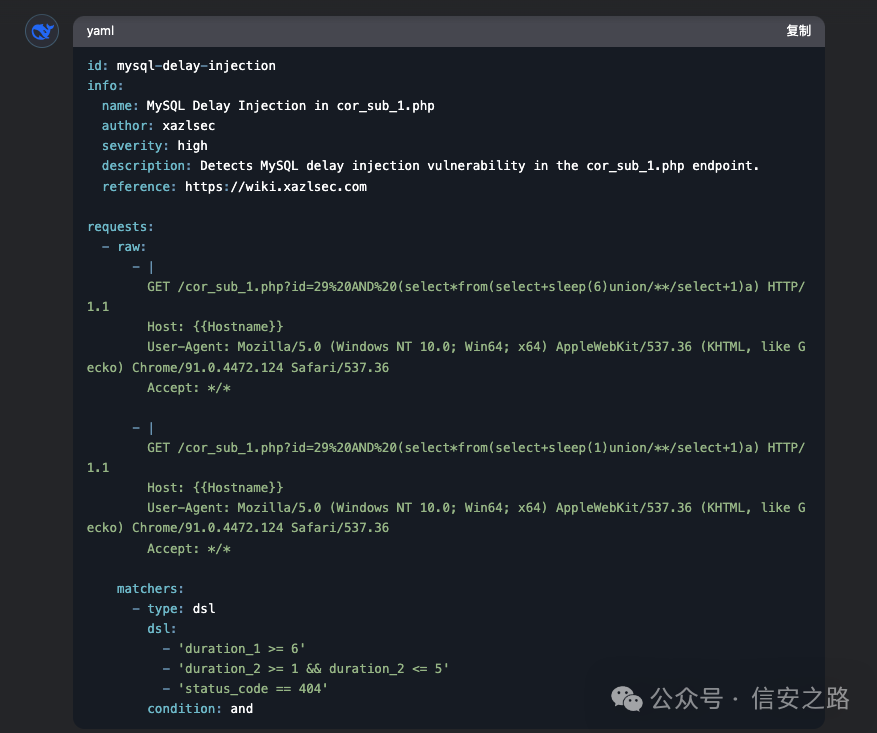Click the DeepSeek whale avatar icon
877x733 pixels.
[x=42, y=31]
